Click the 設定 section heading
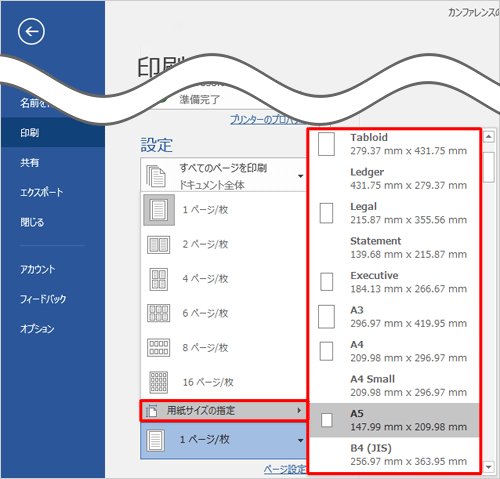The height and width of the screenshot is (479, 500). click(x=156, y=145)
